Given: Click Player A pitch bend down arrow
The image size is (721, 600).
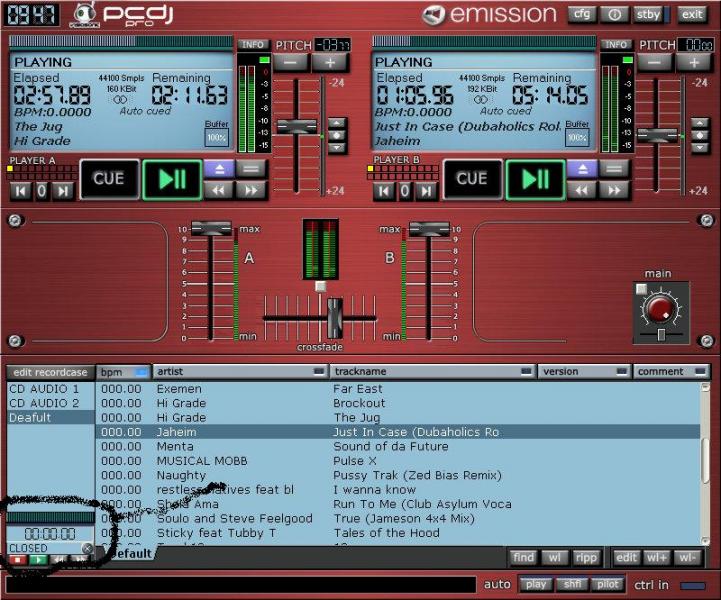Looking at the screenshot, I should (337, 148).
